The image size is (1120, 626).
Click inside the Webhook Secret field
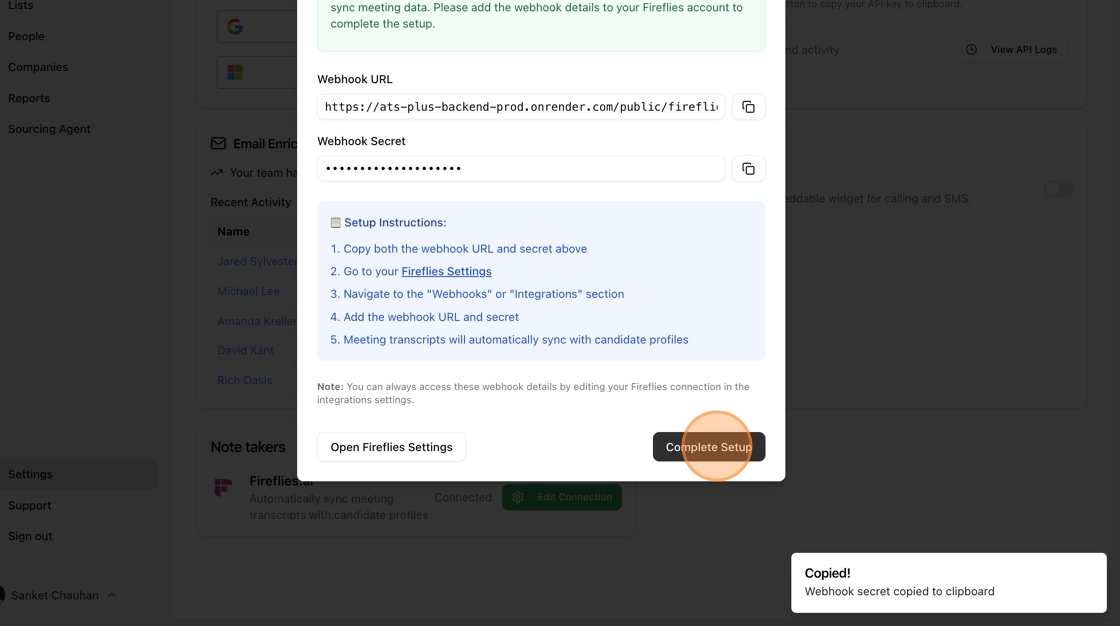521,169
